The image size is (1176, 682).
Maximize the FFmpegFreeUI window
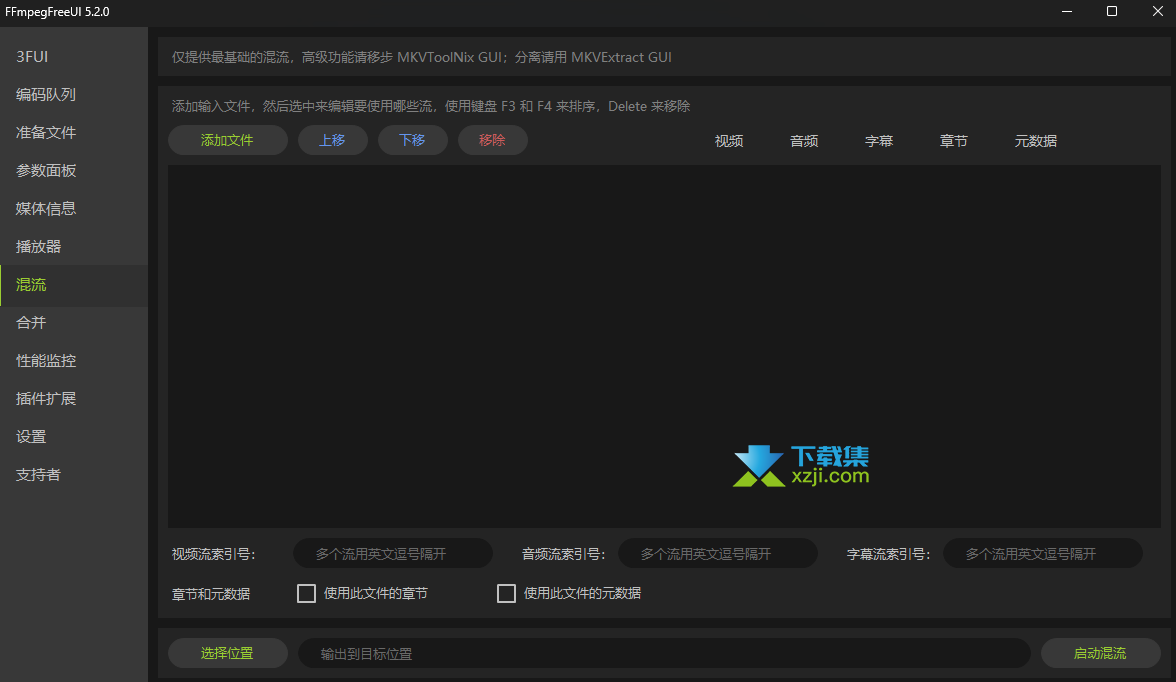pos(1112,11)
